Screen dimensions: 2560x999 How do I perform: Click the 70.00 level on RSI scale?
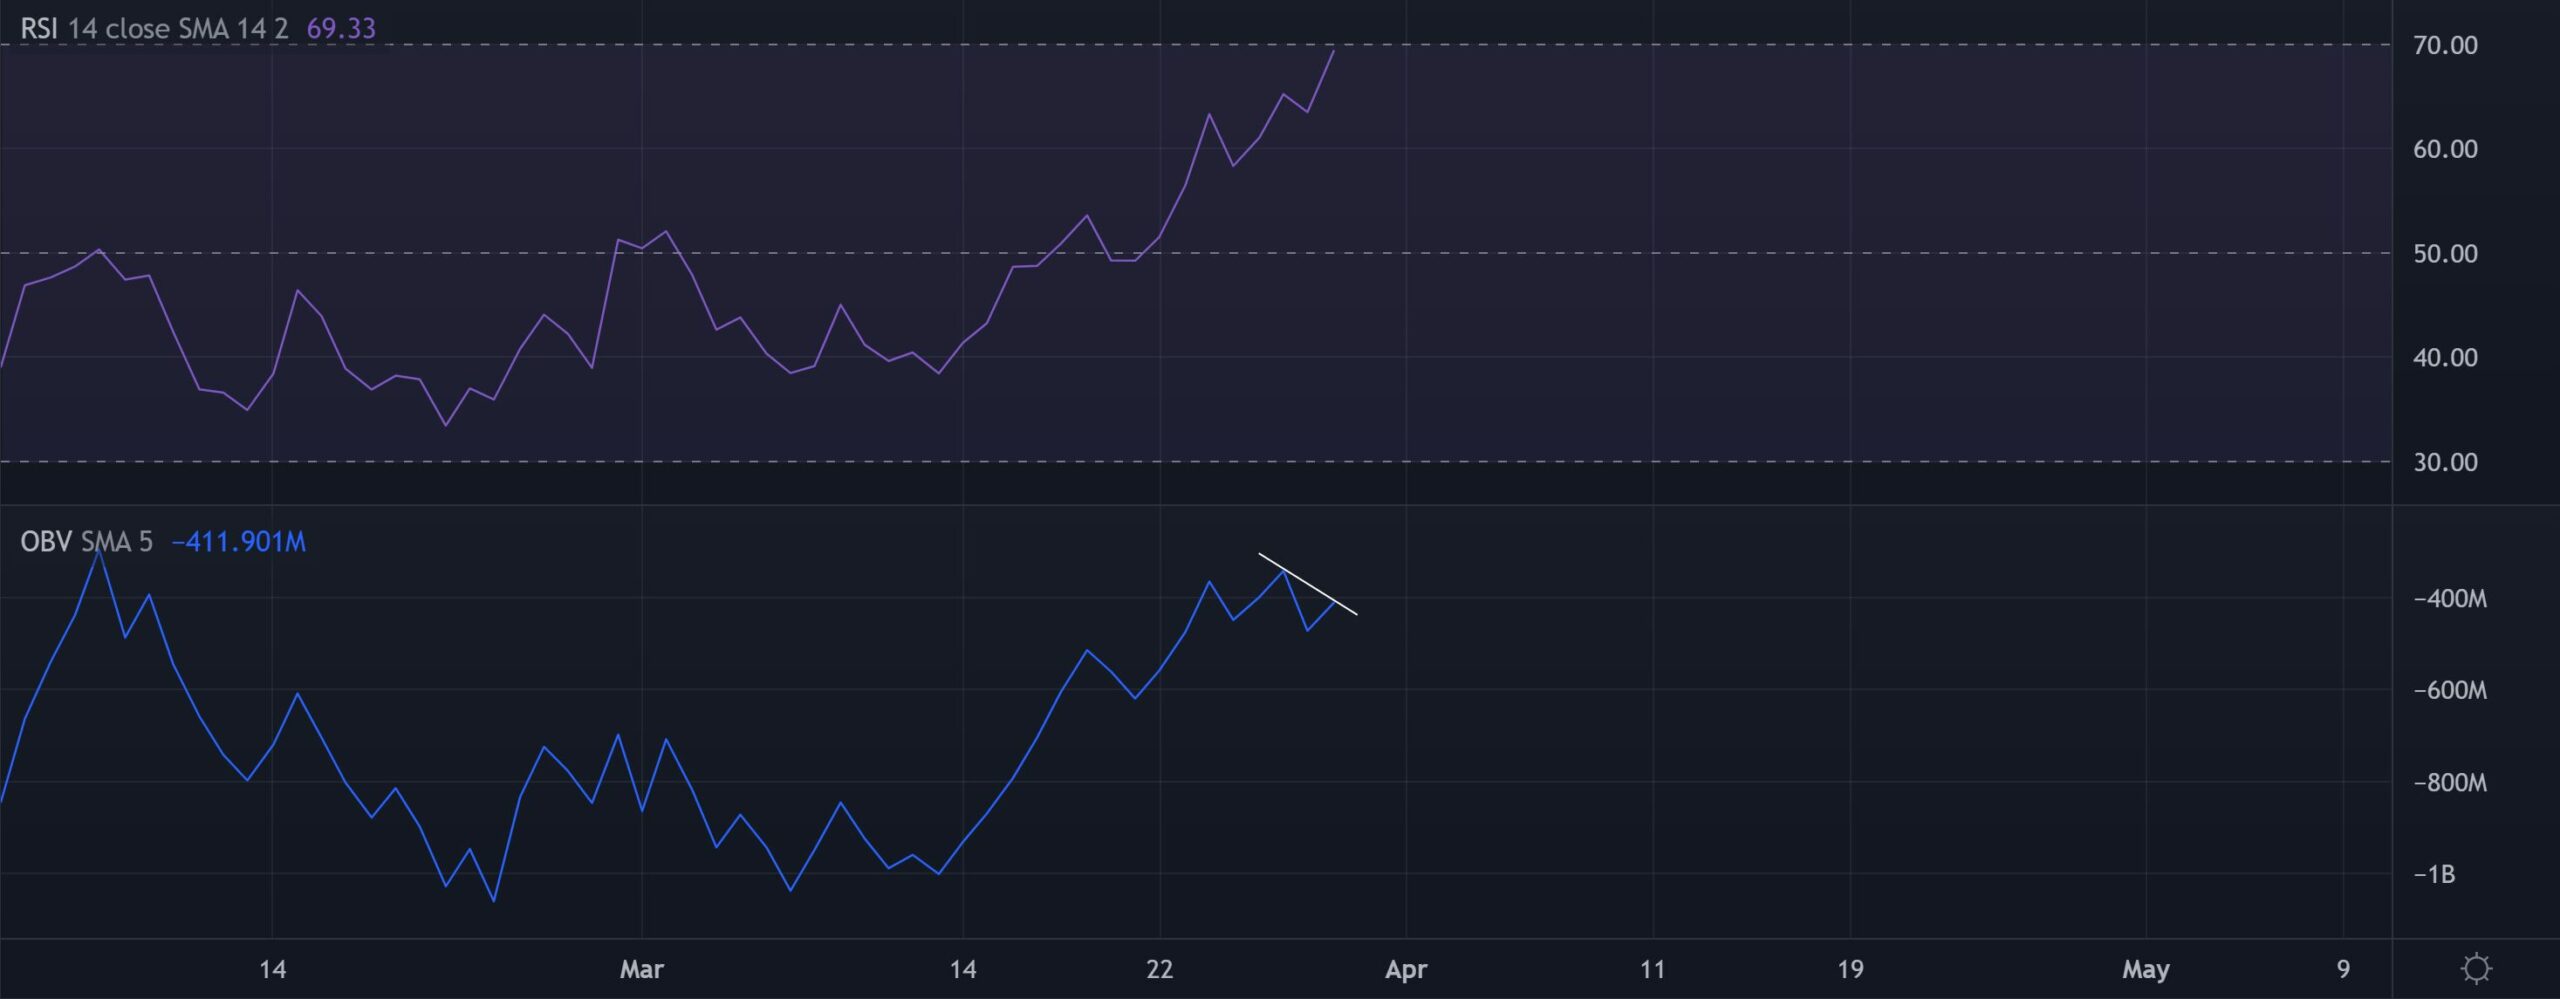(2445, 45)
